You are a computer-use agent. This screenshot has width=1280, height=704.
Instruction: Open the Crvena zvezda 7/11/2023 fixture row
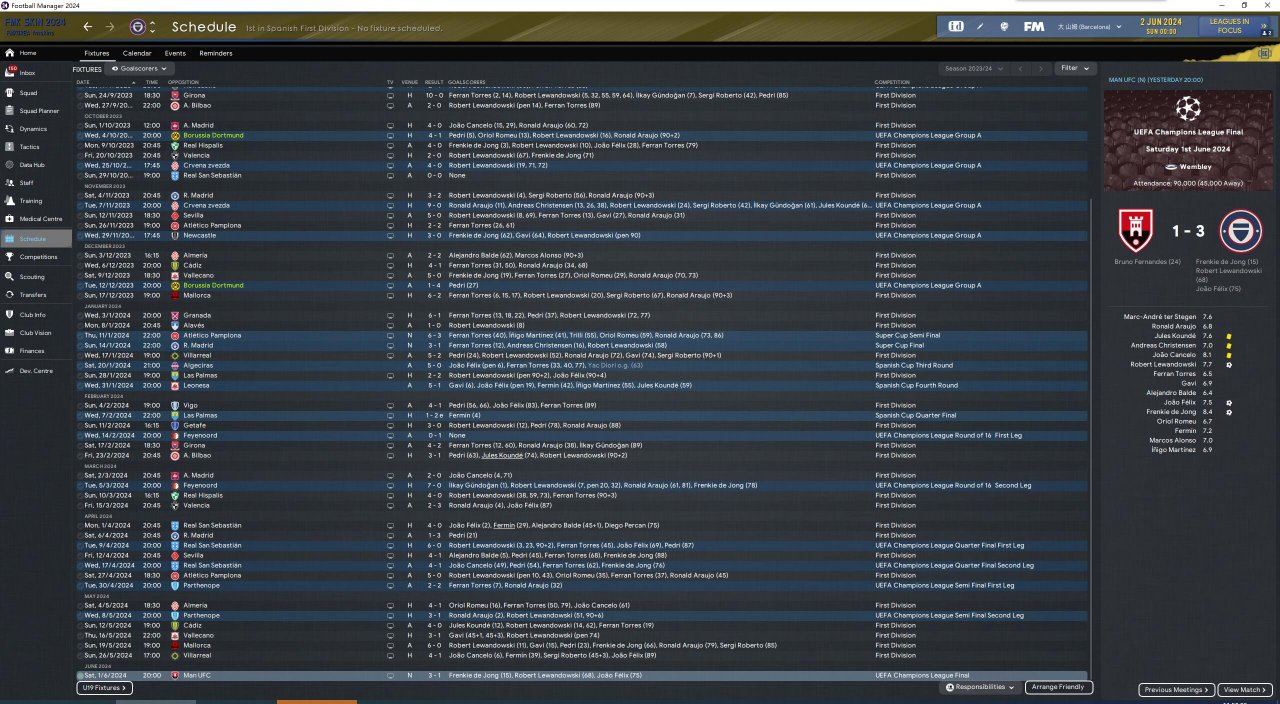(581, 205)
